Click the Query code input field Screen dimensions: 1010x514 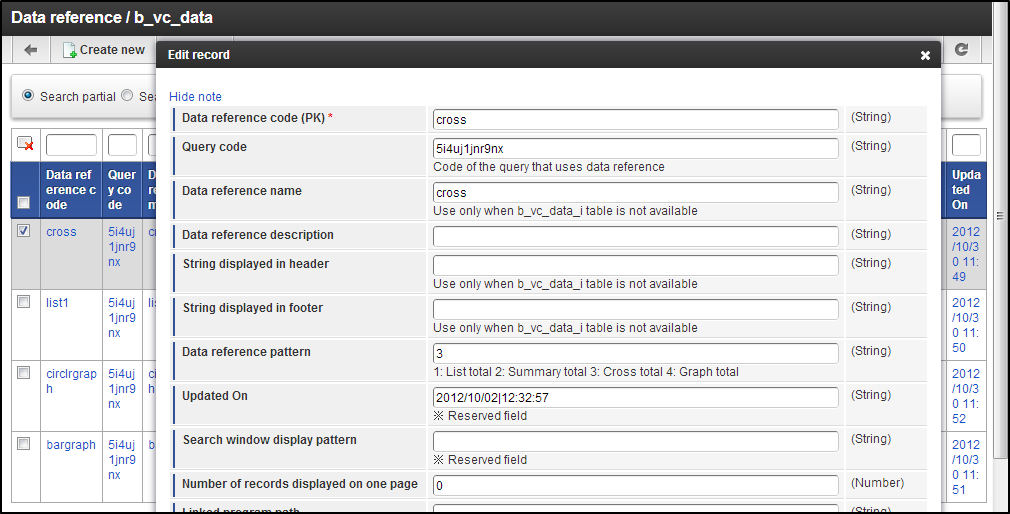[x=635, y=148]
